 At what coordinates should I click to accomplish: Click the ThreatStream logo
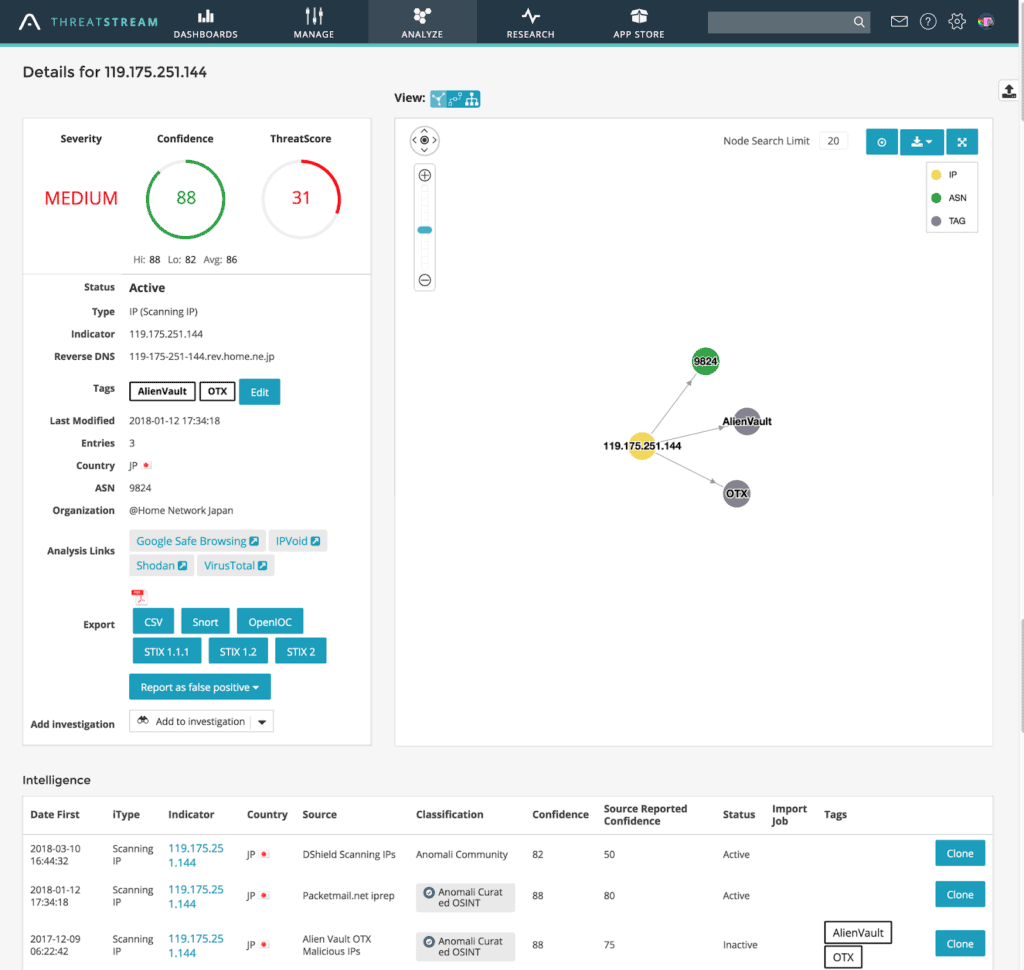(88, 22)
